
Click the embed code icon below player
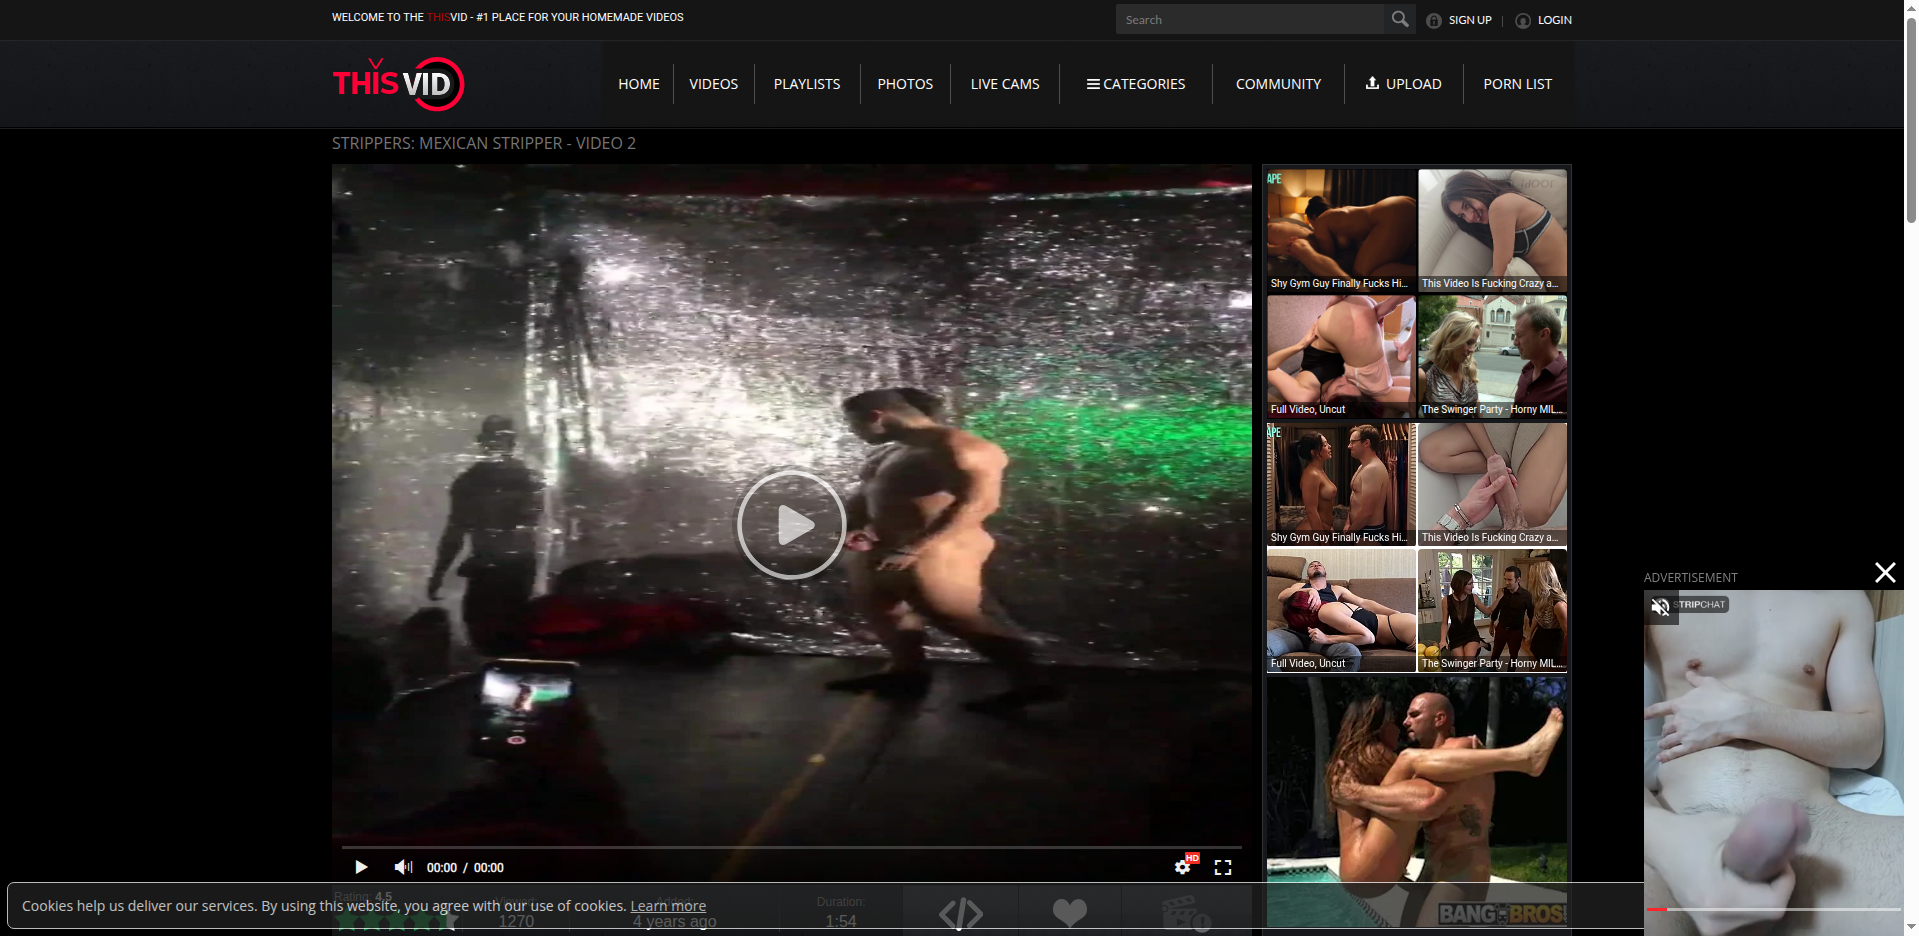click(961, 913)
